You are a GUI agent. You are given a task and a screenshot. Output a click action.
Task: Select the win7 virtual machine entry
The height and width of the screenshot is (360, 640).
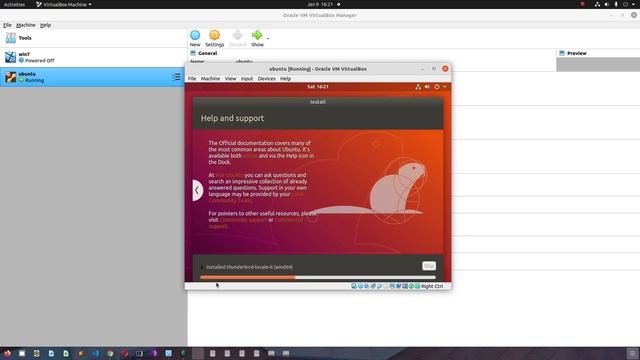tap(93, 57)
